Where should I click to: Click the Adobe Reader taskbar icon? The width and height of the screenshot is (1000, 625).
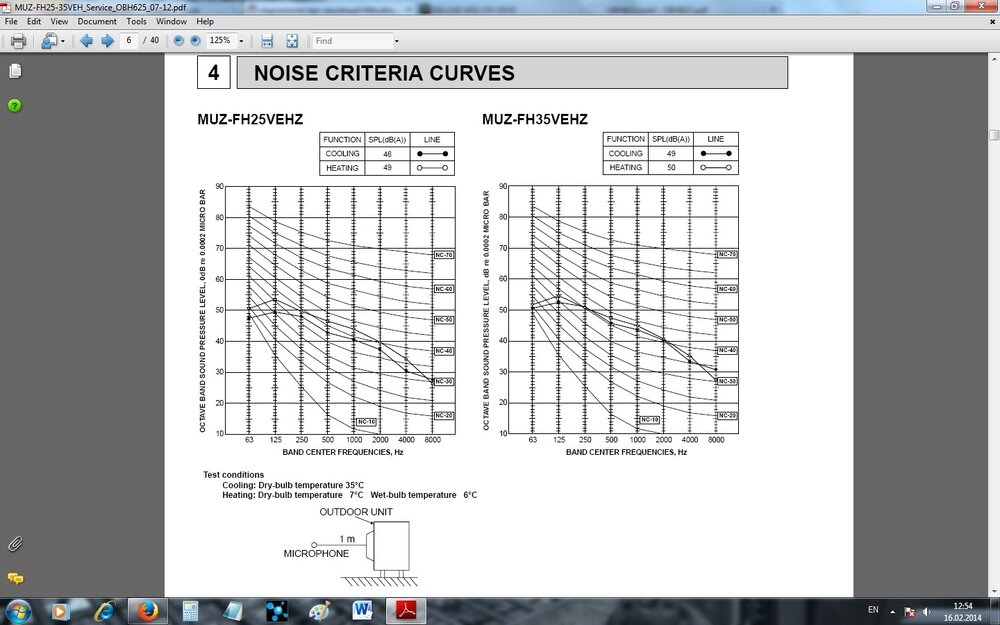point(407,612)
